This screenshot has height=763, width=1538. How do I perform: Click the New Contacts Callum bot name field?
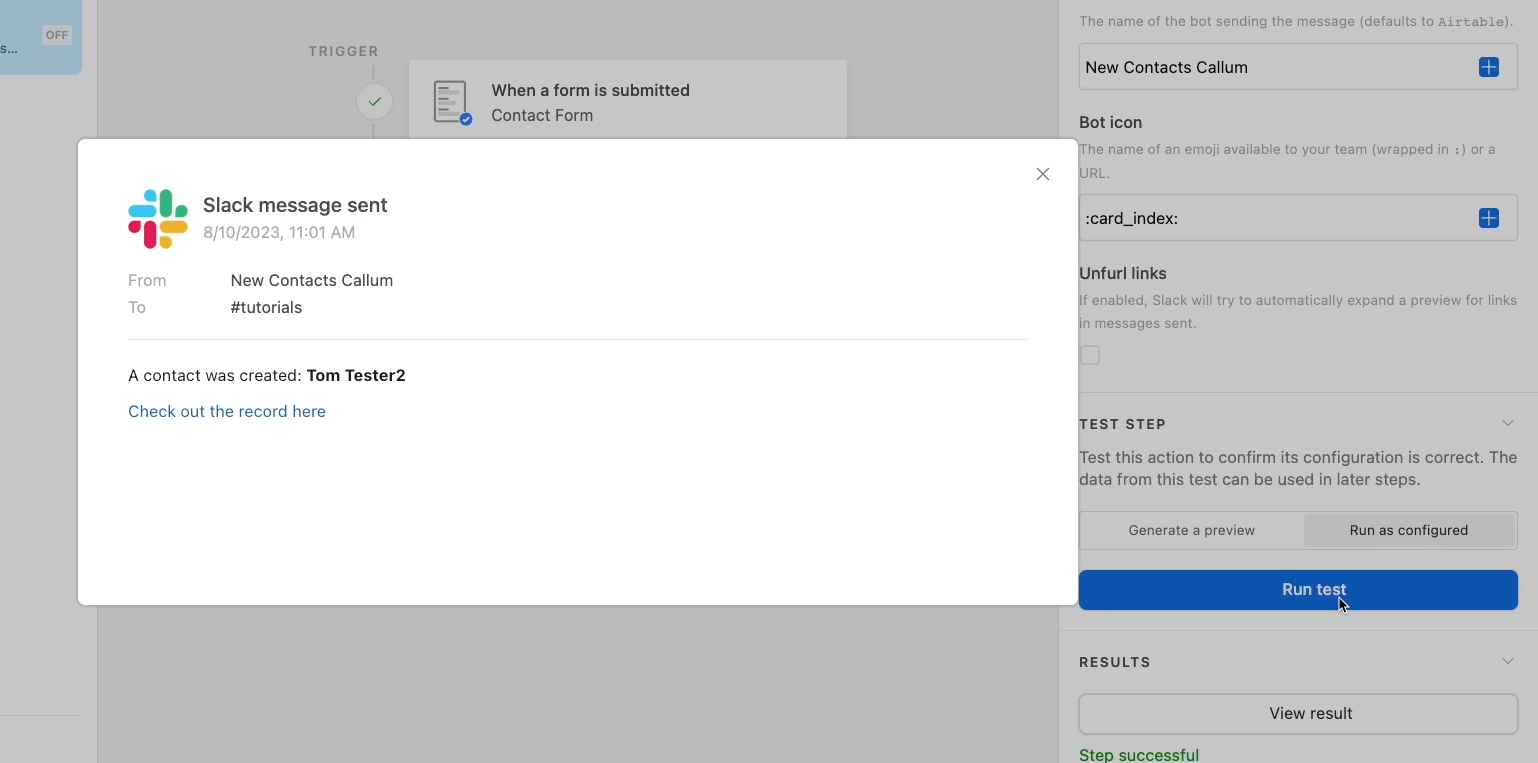pos(1270,67)
